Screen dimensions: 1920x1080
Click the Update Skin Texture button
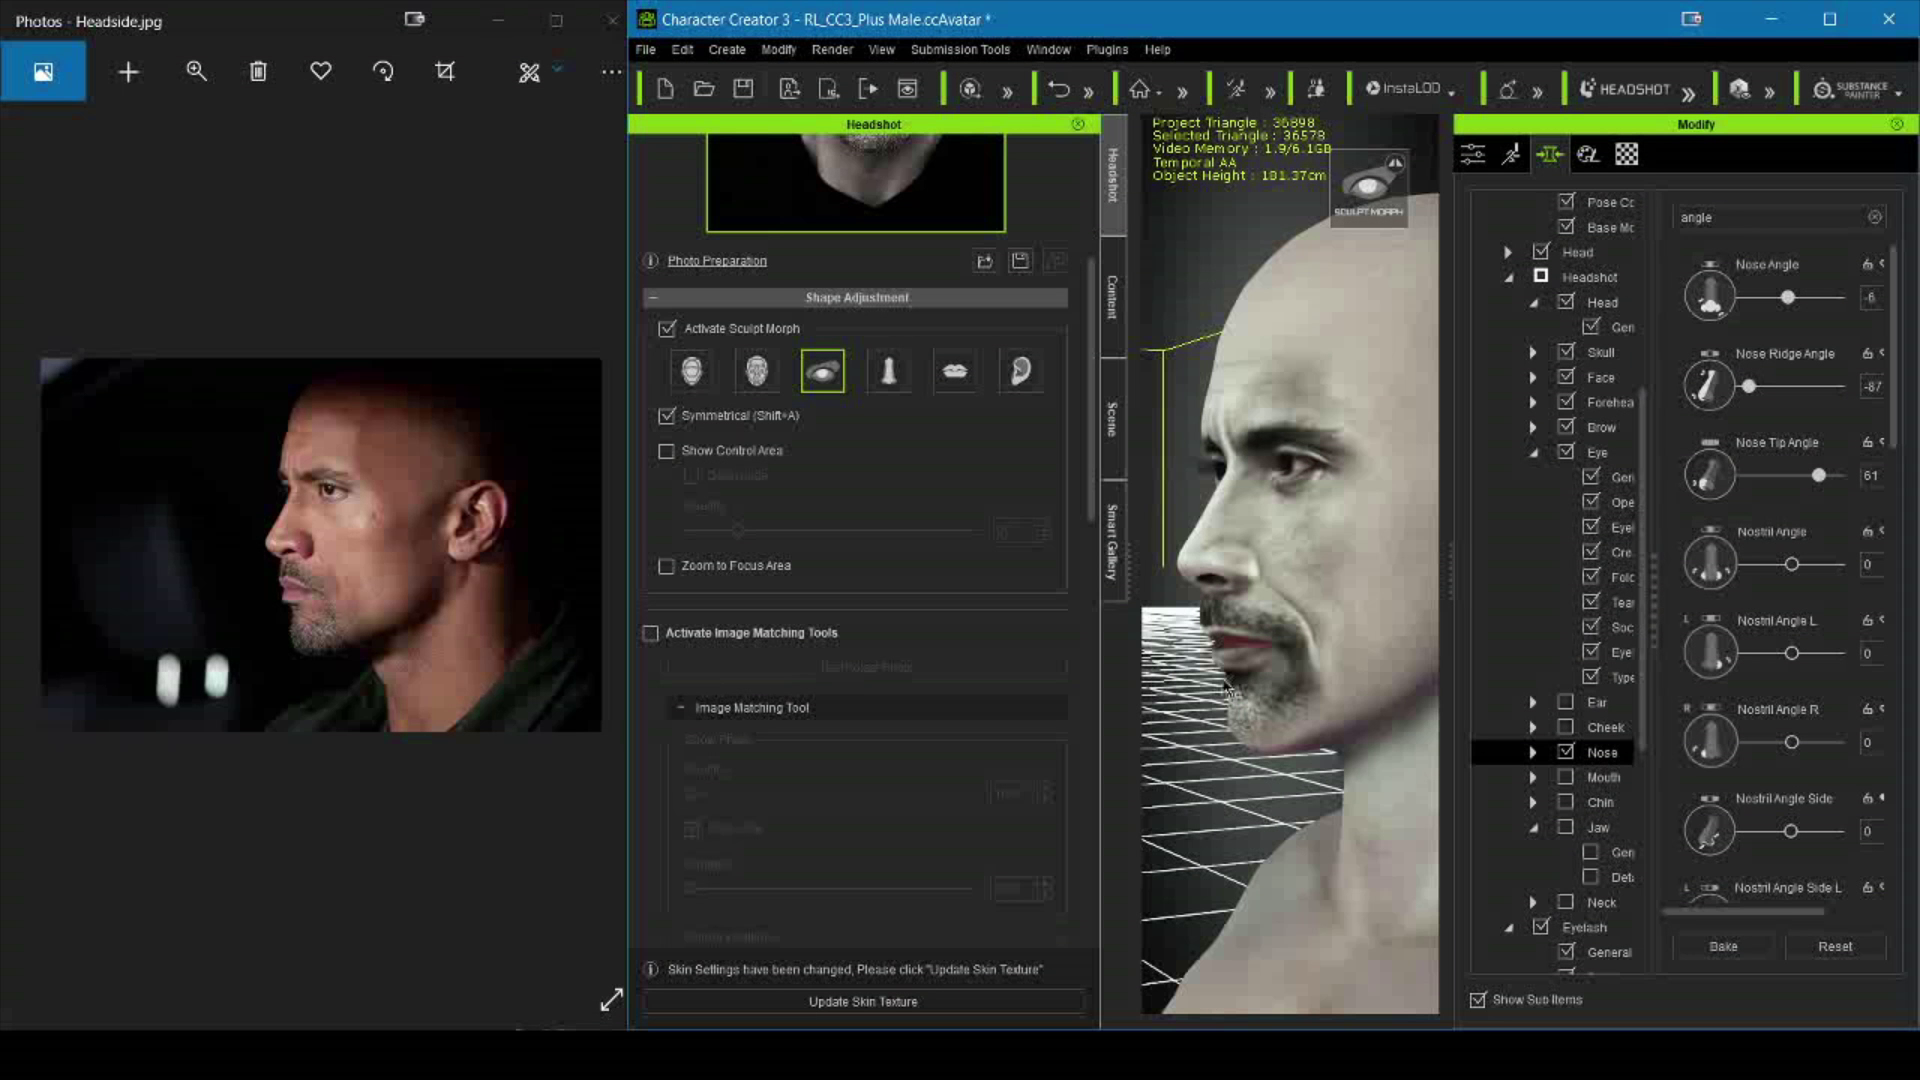click(x=863, y=1001)
